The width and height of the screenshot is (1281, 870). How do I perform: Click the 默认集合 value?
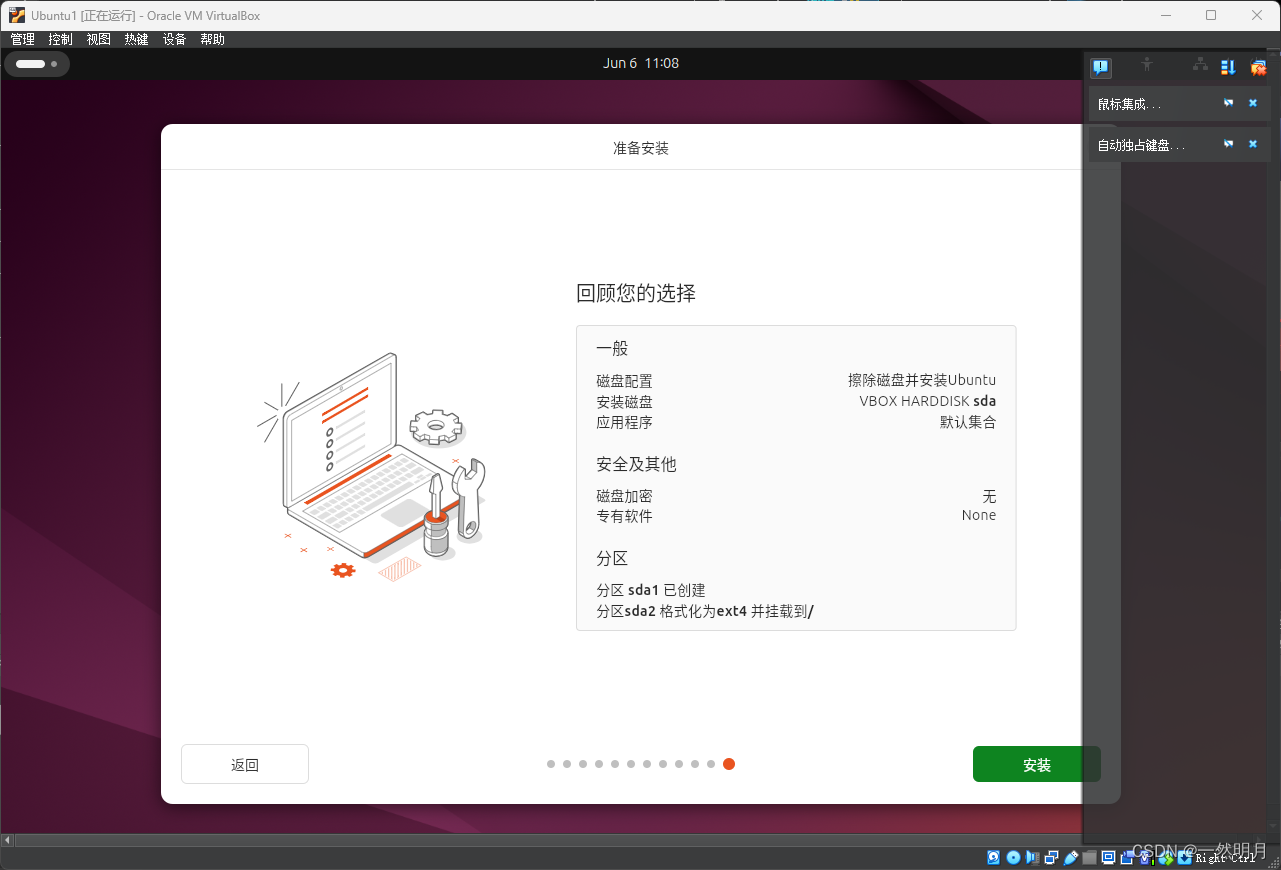[968, 422]
